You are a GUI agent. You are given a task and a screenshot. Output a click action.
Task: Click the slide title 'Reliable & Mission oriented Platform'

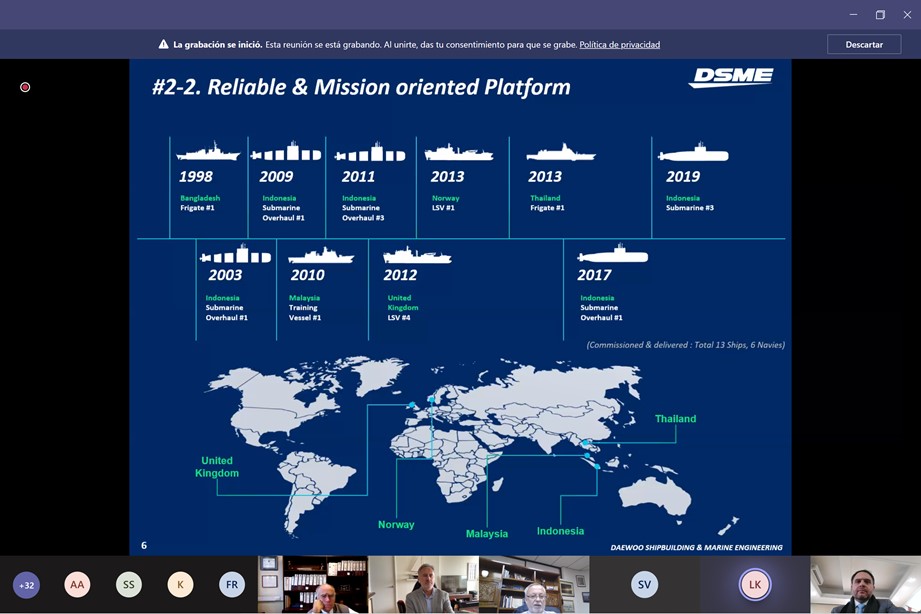[x=389, y=87]
